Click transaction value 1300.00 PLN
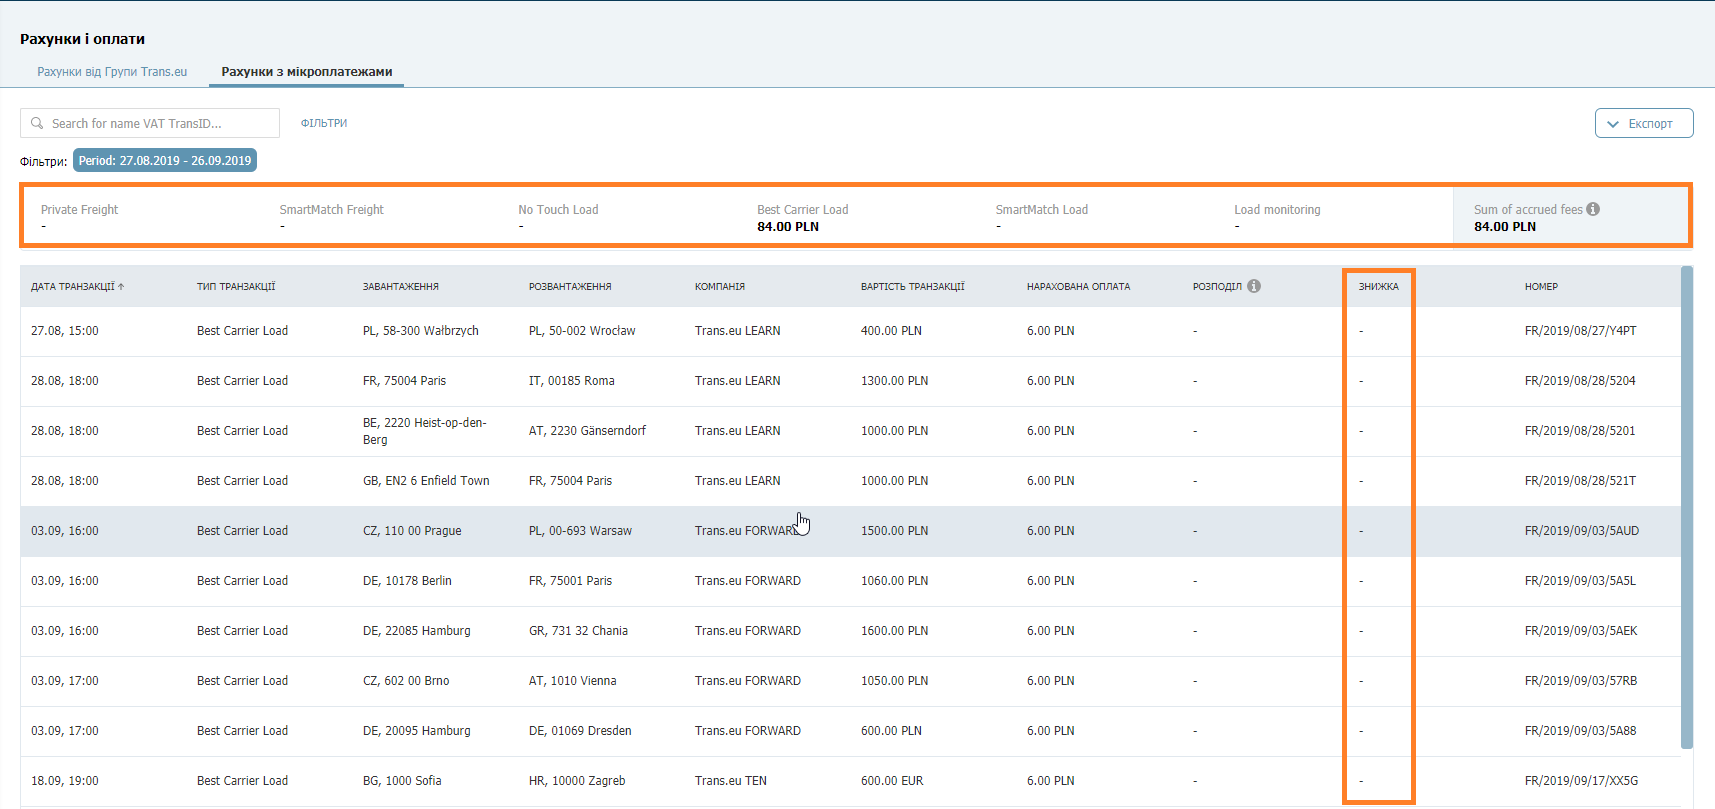Image resolution: width=1715 pixels, height=809 pixels. point(894,381)
